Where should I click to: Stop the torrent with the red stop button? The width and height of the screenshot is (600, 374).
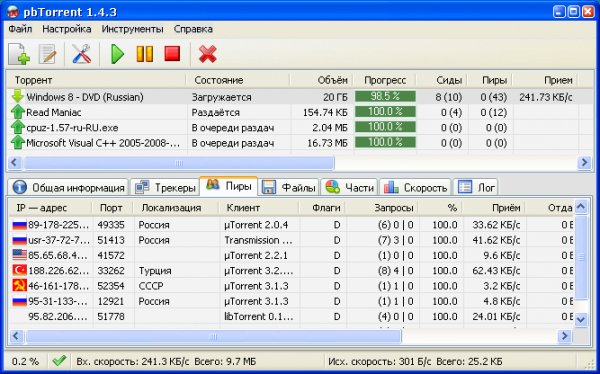(172, 54)
